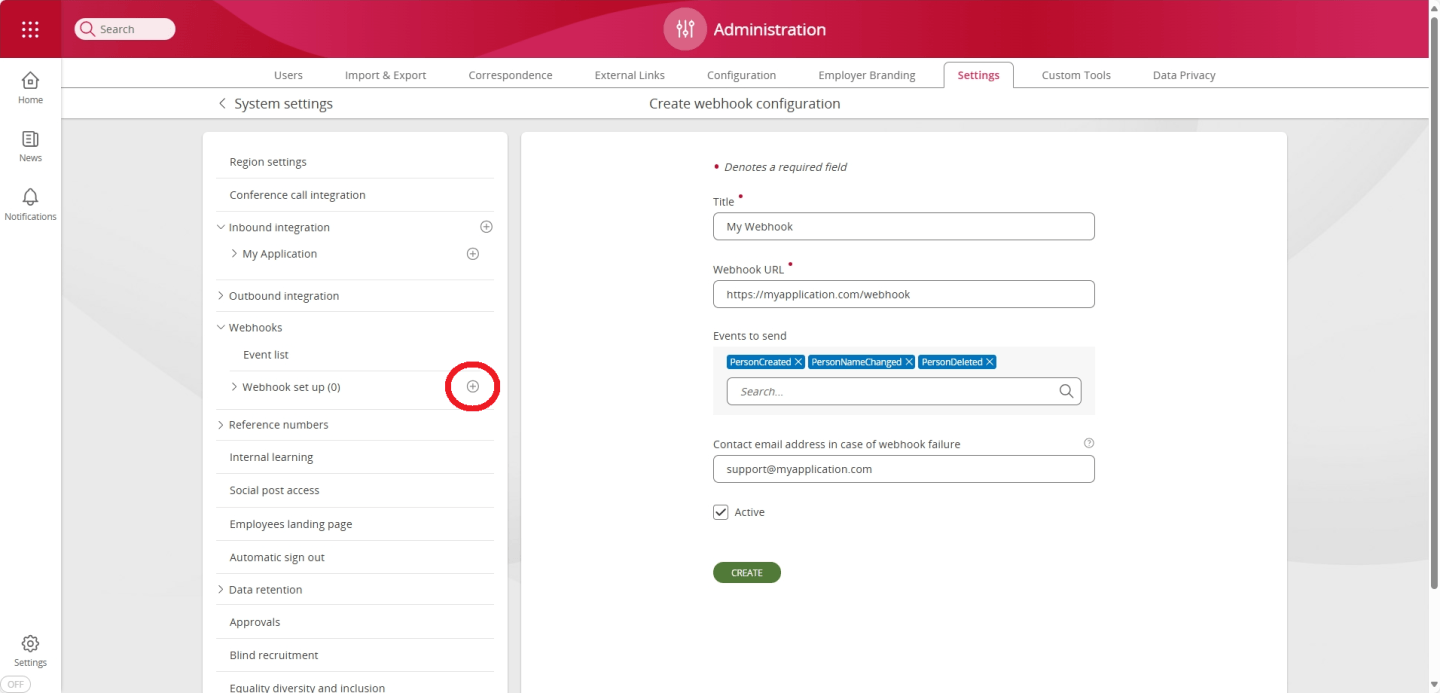
Task: Toggle the OFF switch in the bottom sidebar
Action: 15,683
